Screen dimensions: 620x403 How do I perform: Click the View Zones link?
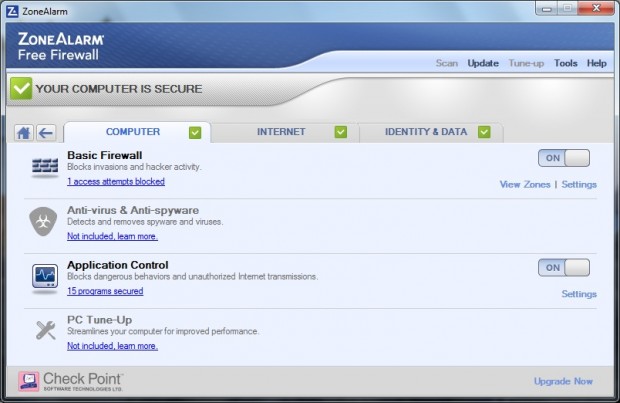525,185
